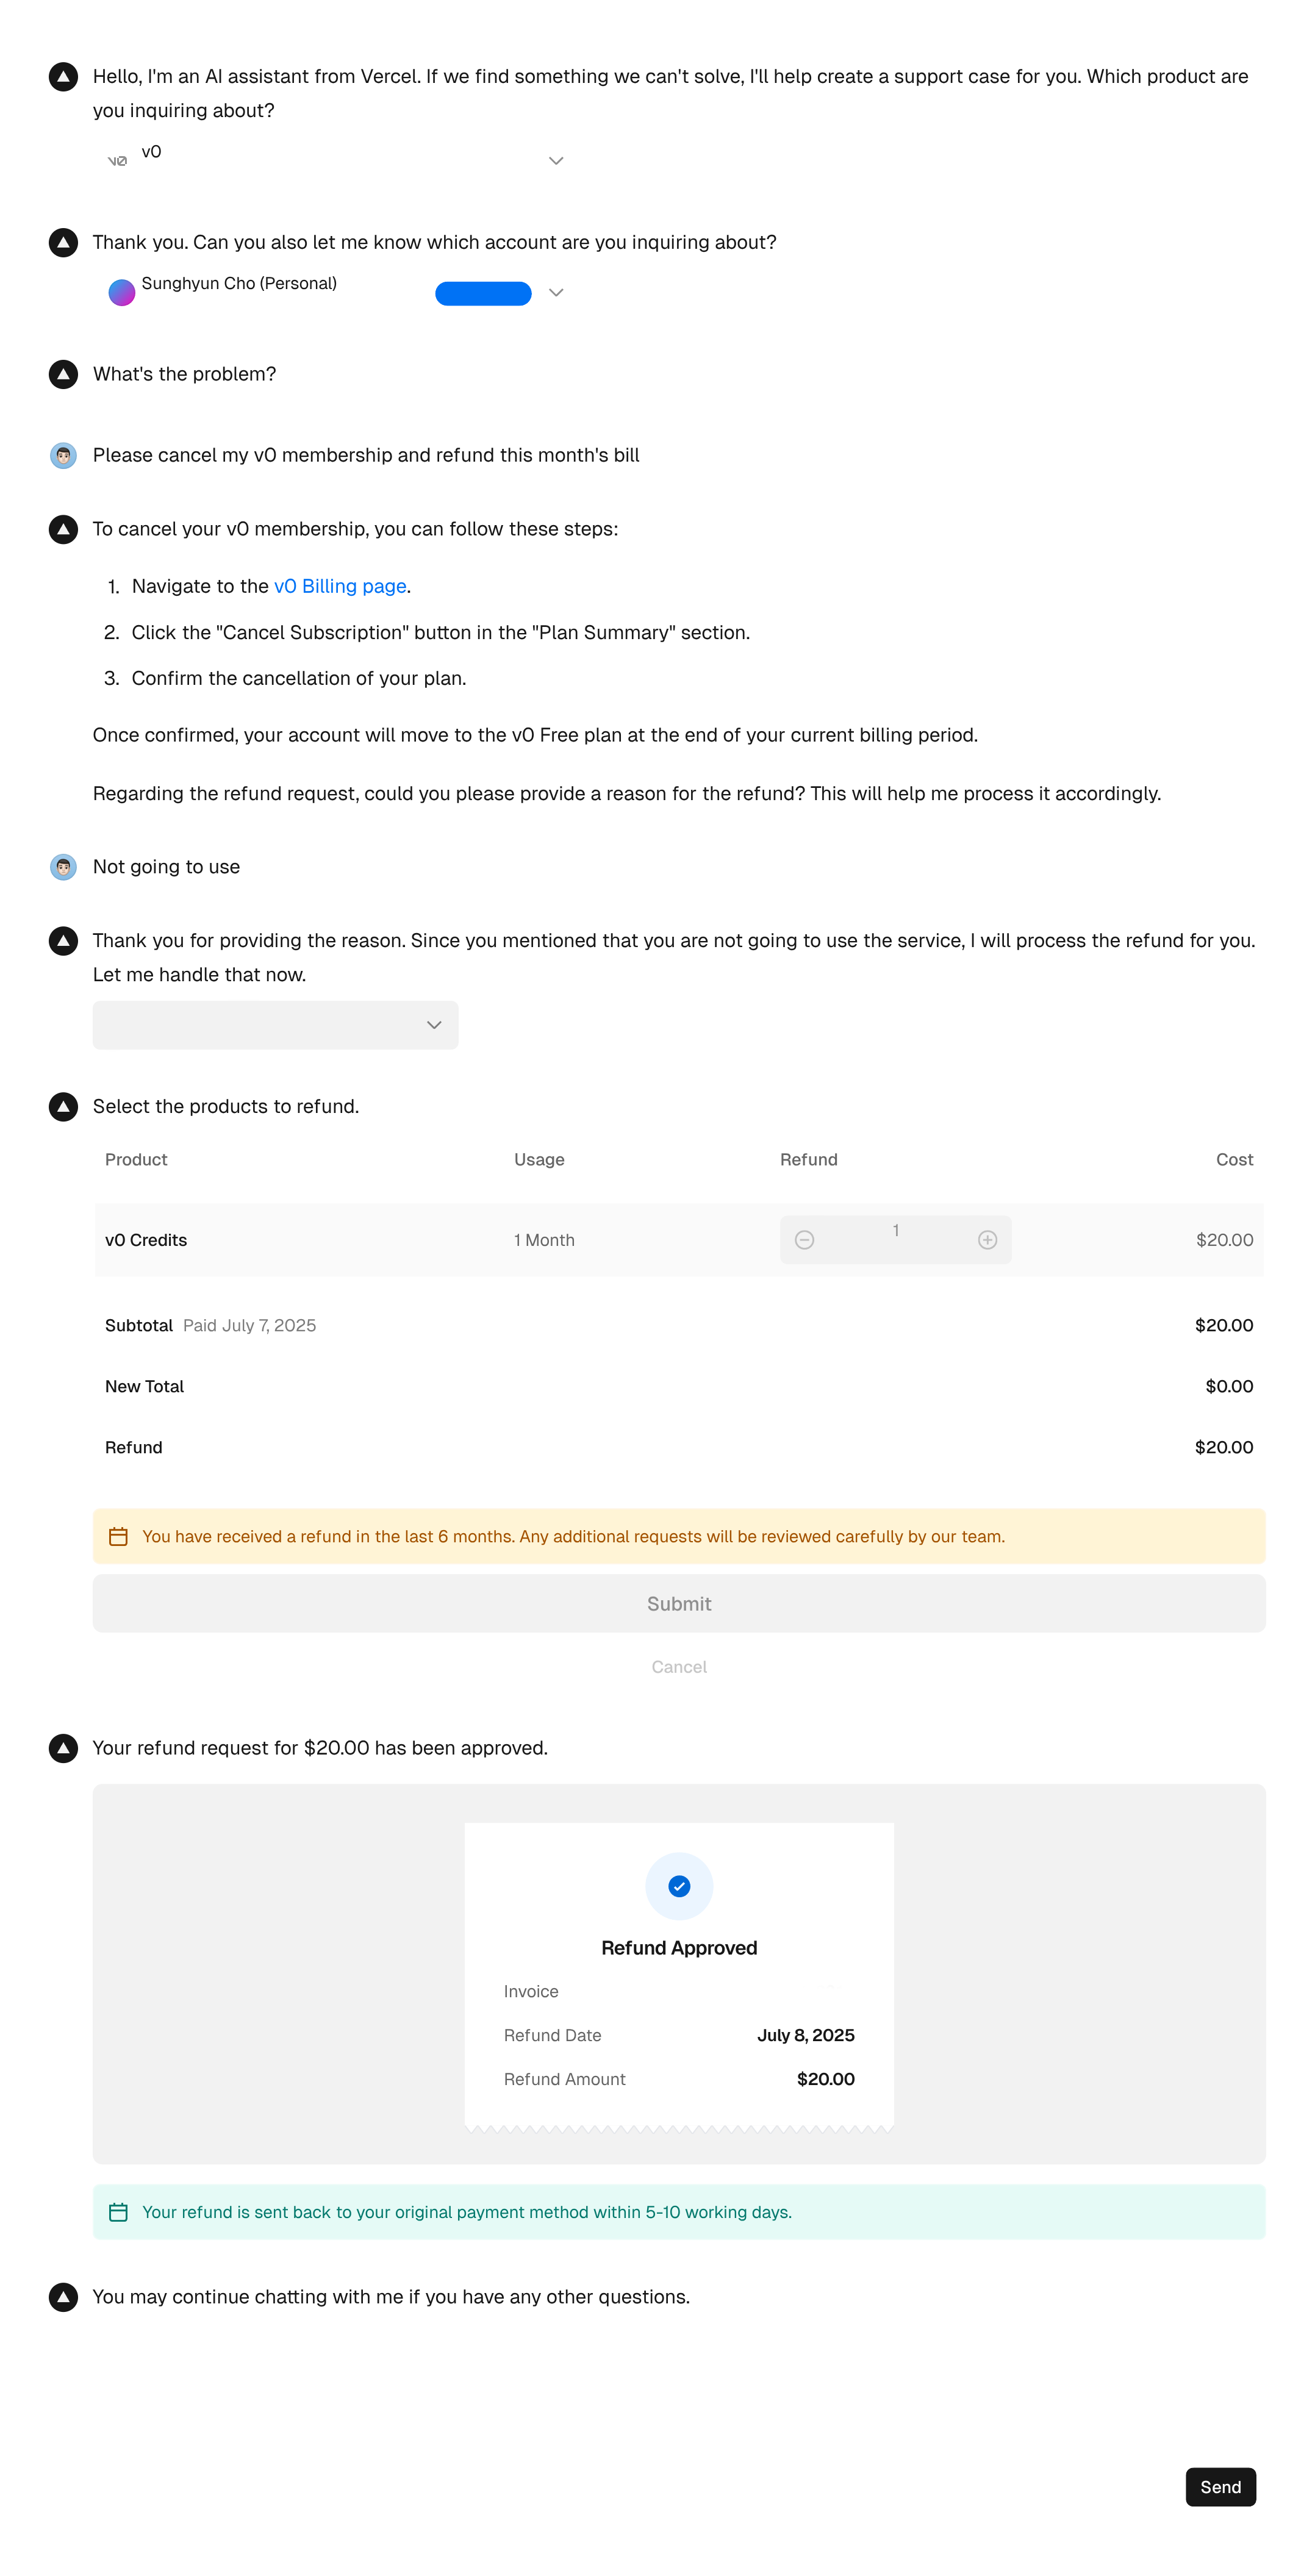Click the Send button
This screenshot has width=1315, height=2576.
[1220, 2487]
